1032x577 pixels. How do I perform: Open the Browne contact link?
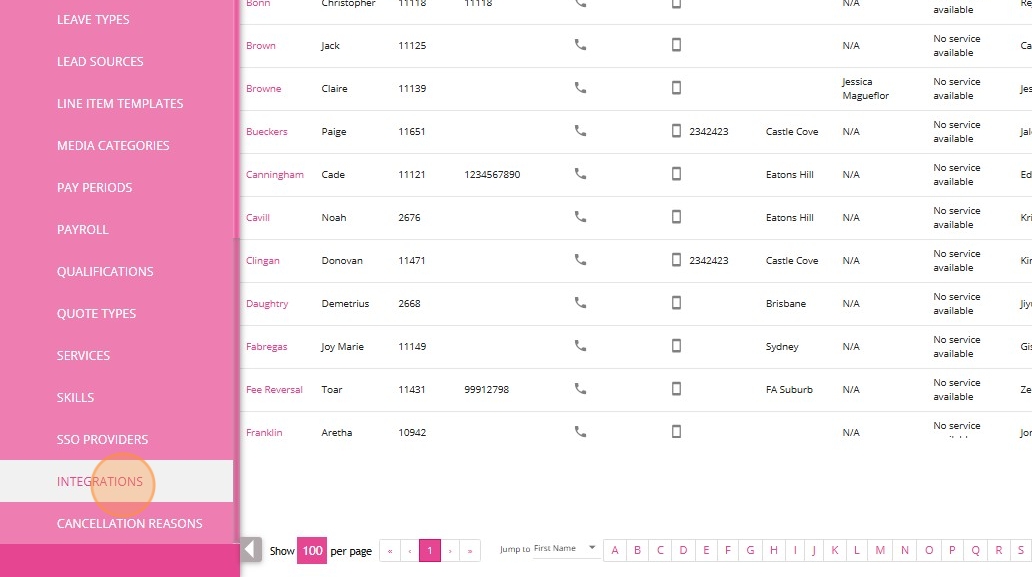coord(263,88)
